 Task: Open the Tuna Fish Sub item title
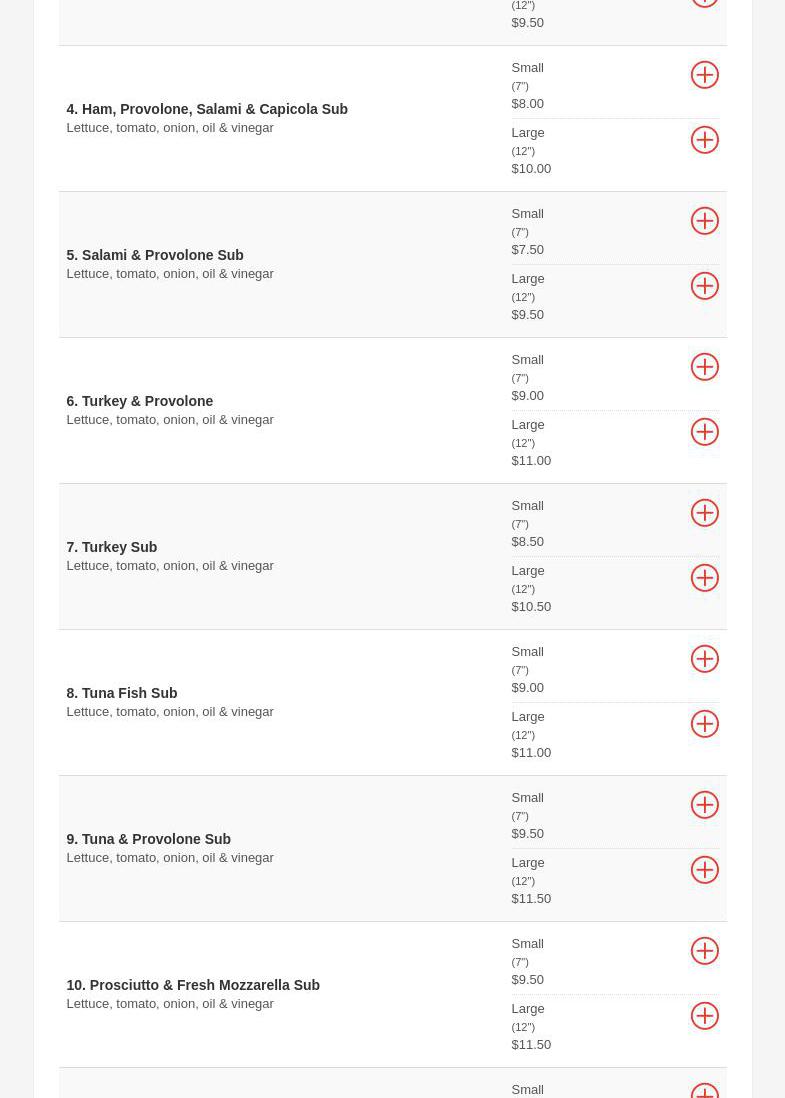click(122, 693)
